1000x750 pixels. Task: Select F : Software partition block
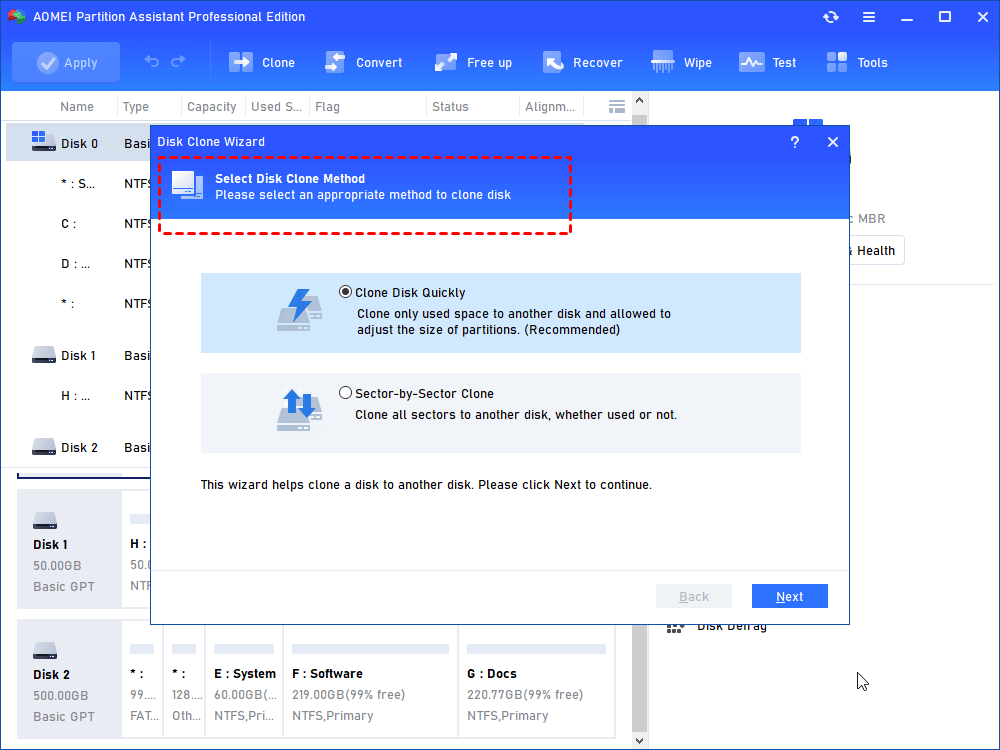coord(371,680)
